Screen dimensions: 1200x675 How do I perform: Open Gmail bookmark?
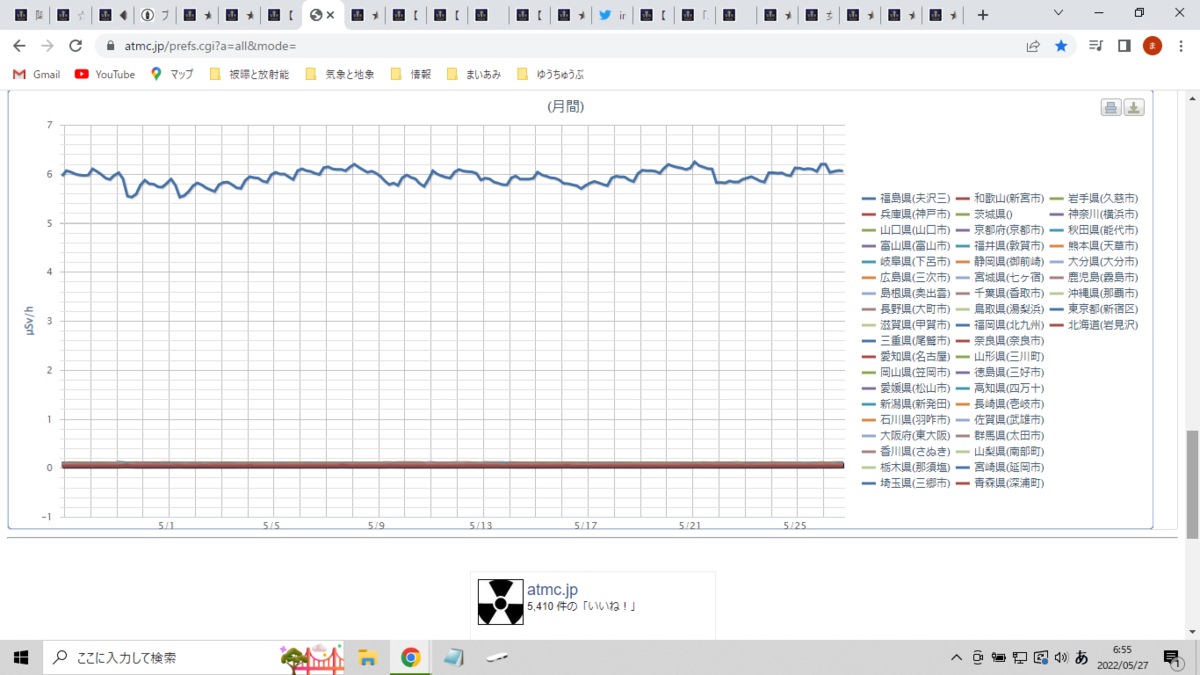coord(36,74)
